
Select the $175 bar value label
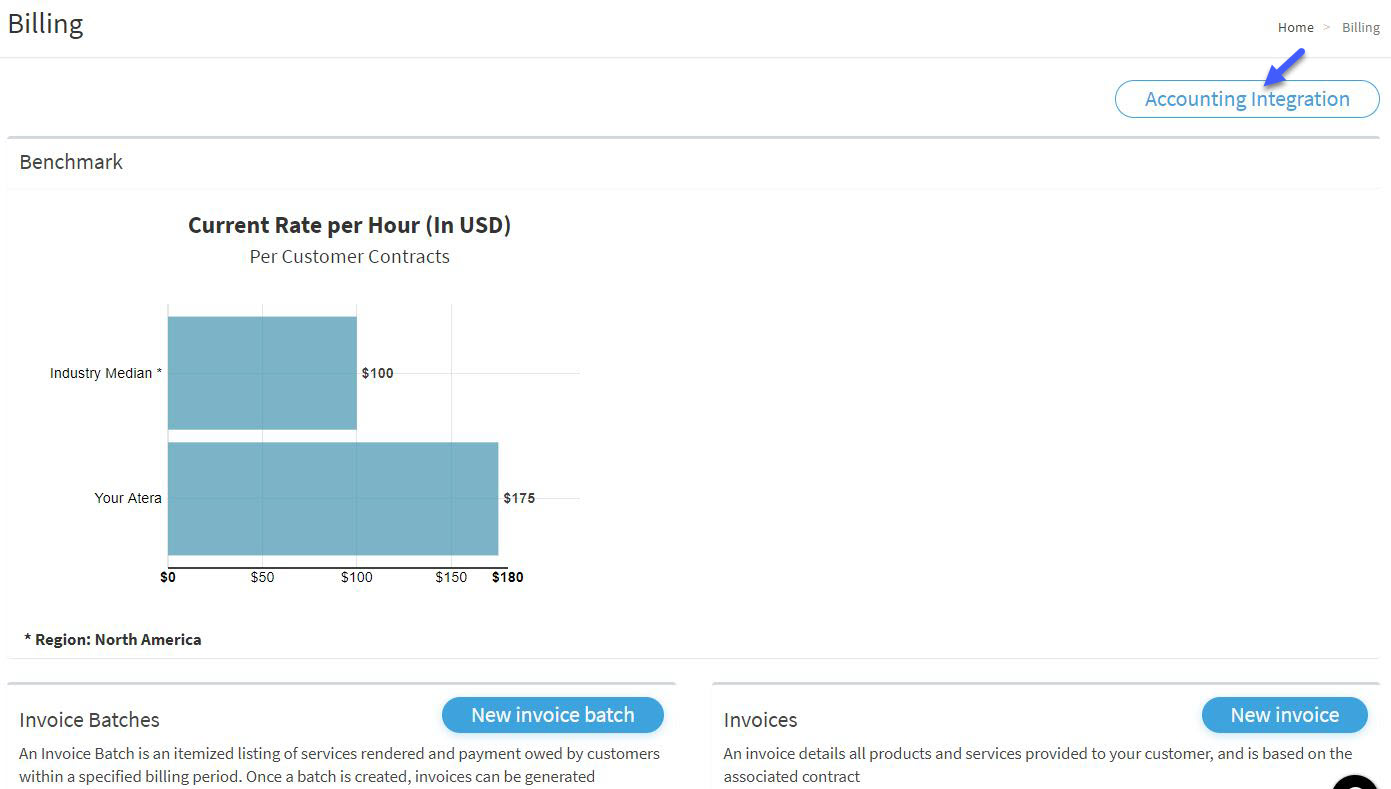[519, 498]
